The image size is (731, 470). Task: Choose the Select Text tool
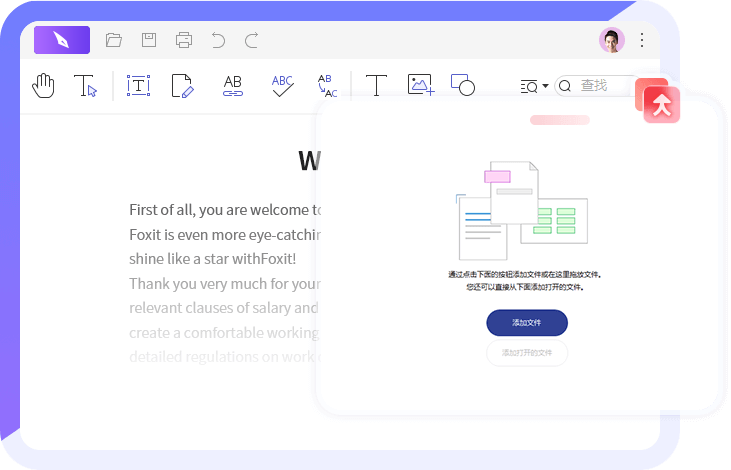pyautogui.click(x=86, y=86)
